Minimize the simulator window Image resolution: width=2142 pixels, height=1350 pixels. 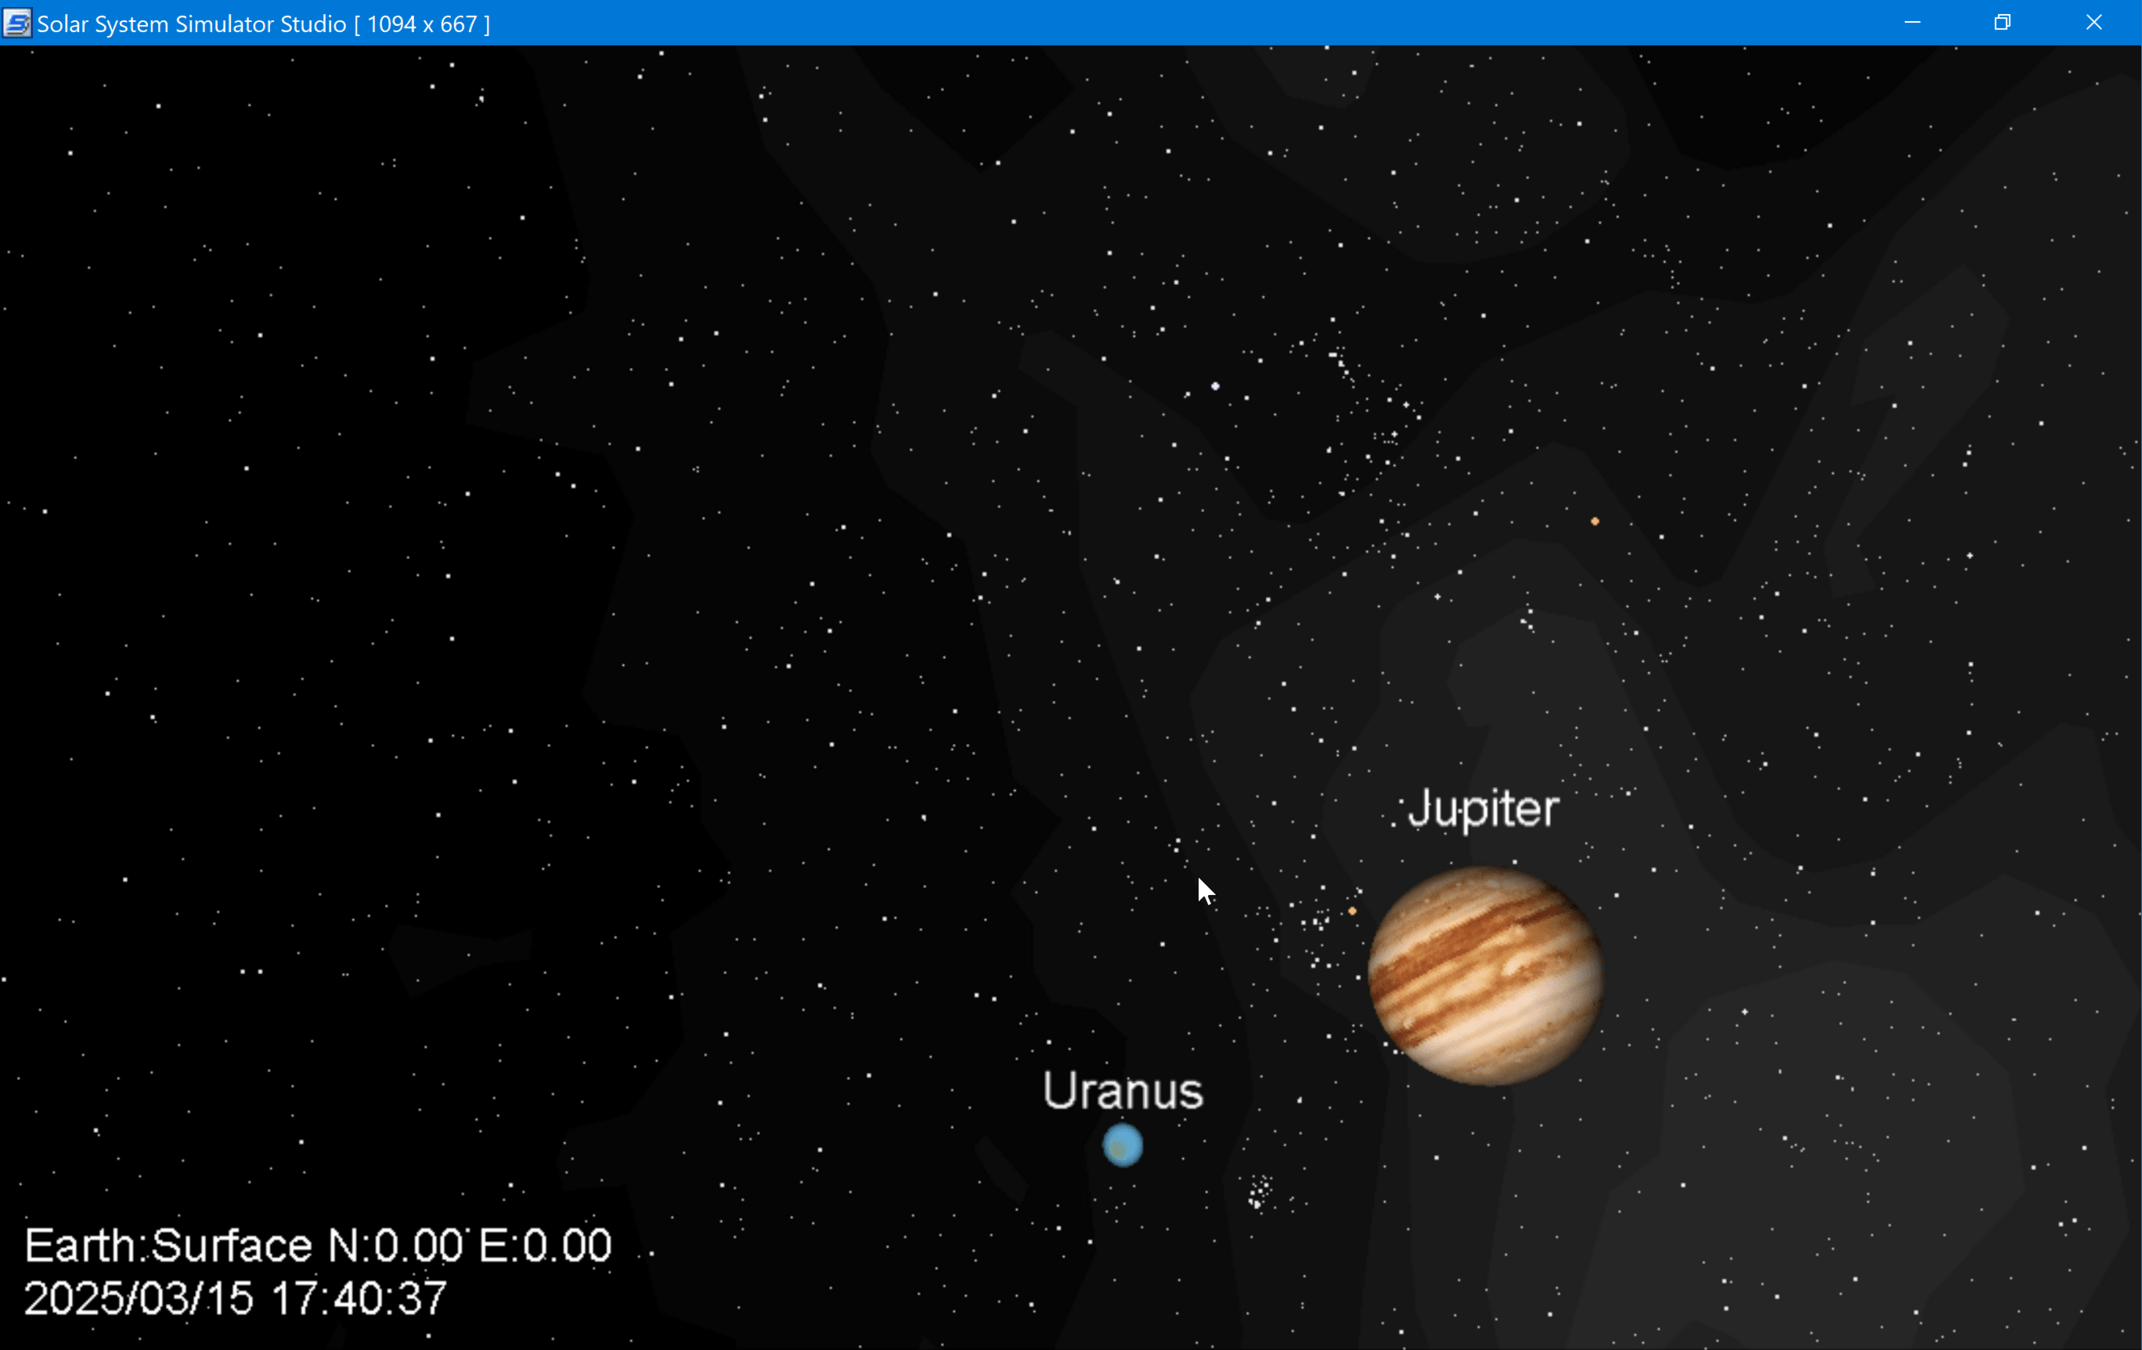(1912, 23)
